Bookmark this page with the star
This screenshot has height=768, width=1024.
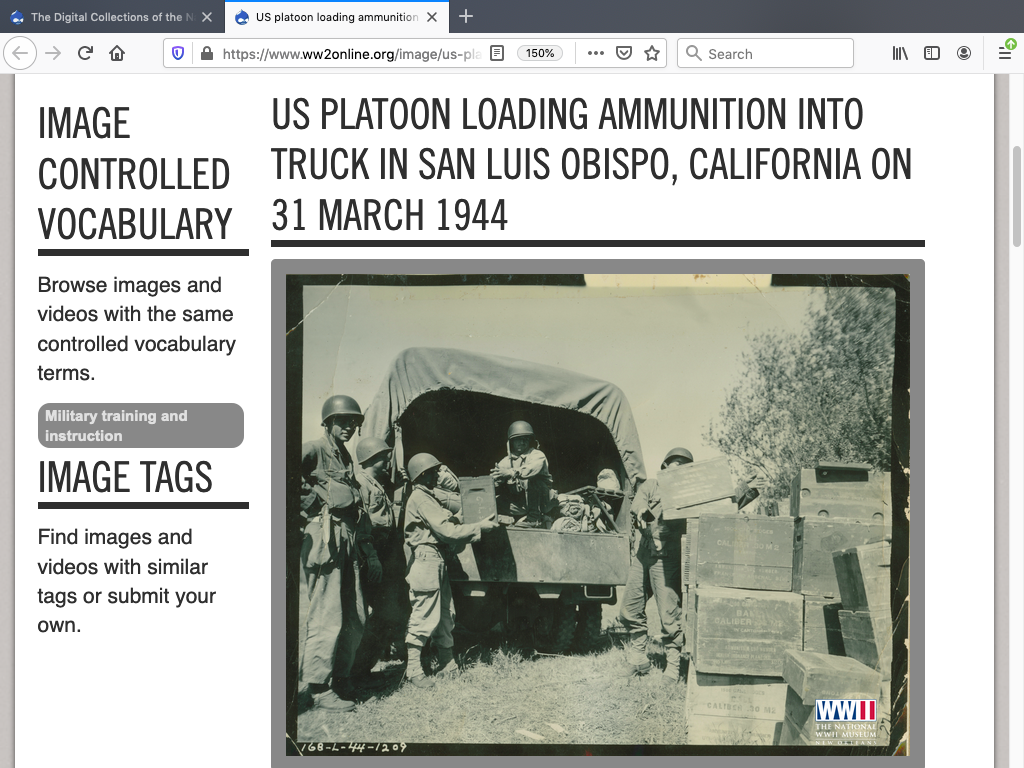652,54
